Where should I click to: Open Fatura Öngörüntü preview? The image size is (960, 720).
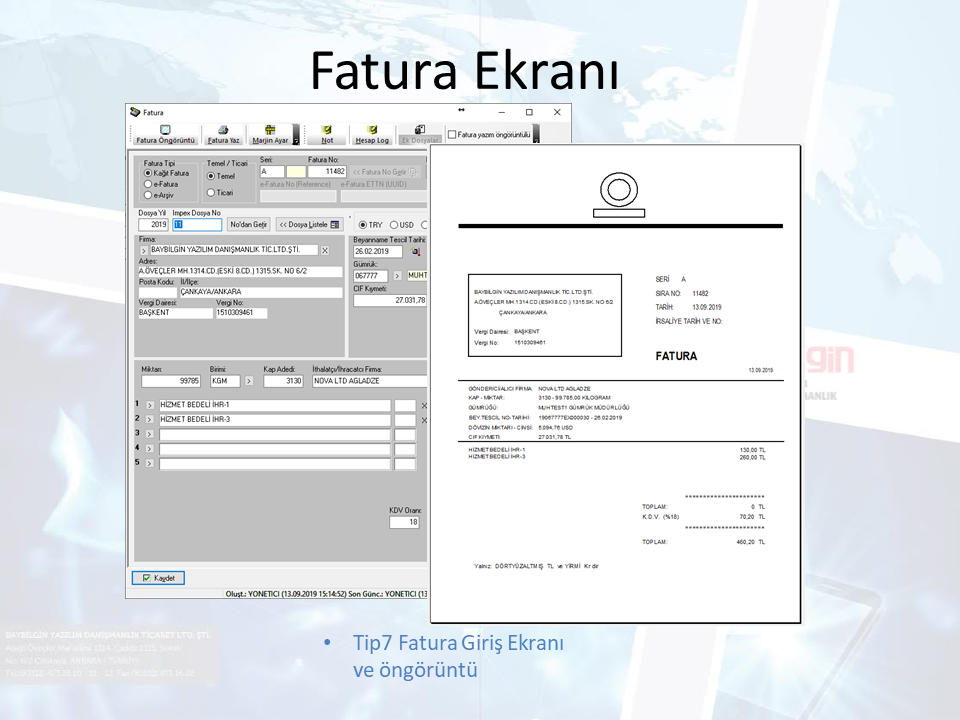point(165,134)
